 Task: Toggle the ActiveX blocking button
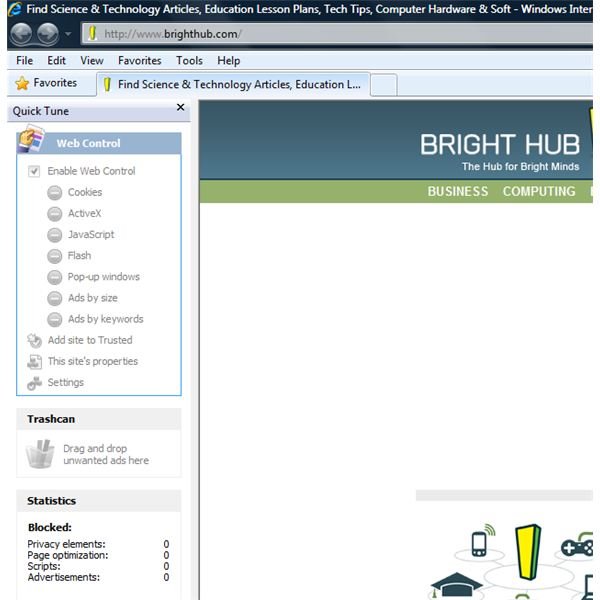pyautogui.click(x=55, y=214)
